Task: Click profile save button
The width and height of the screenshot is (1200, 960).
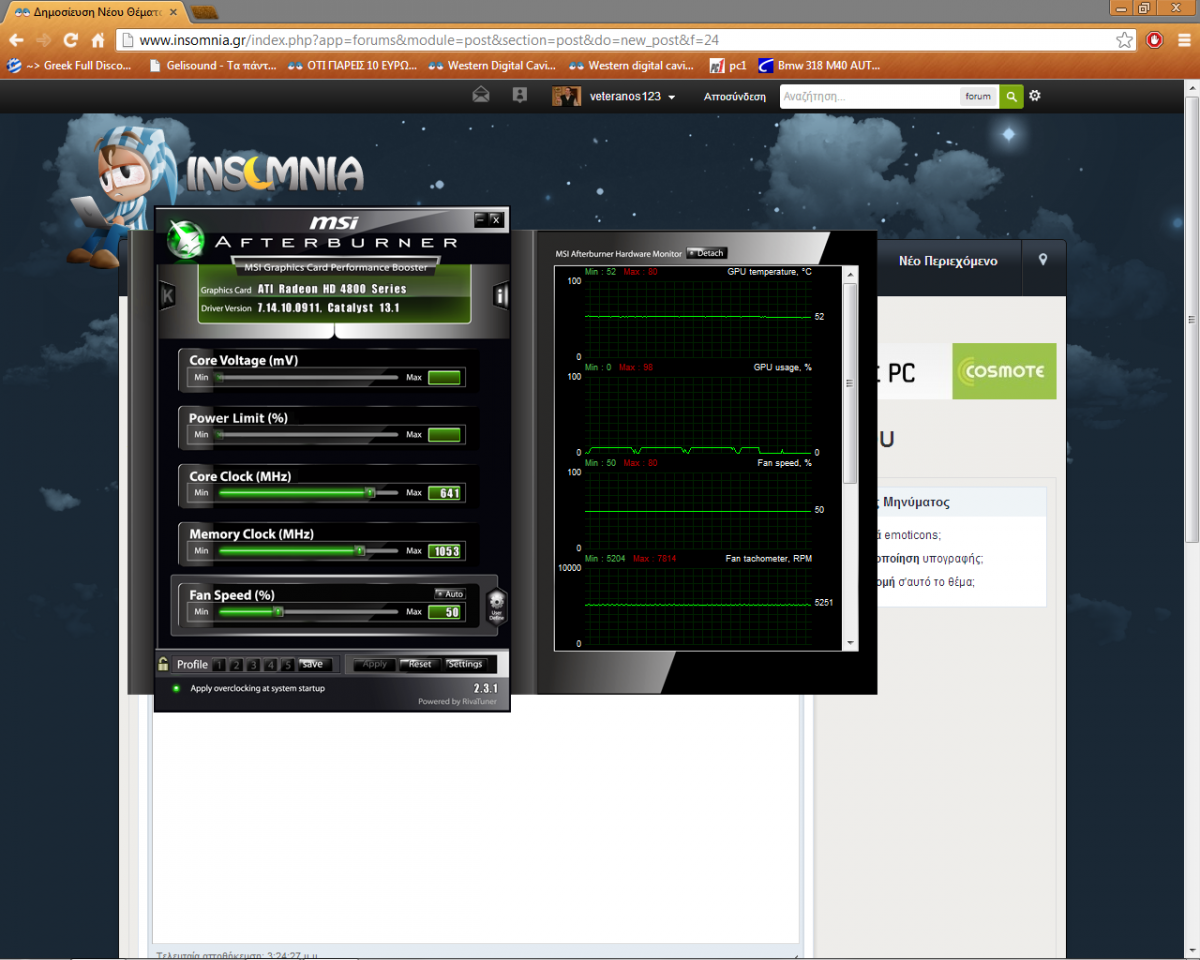Action: [x=313, y=664]
